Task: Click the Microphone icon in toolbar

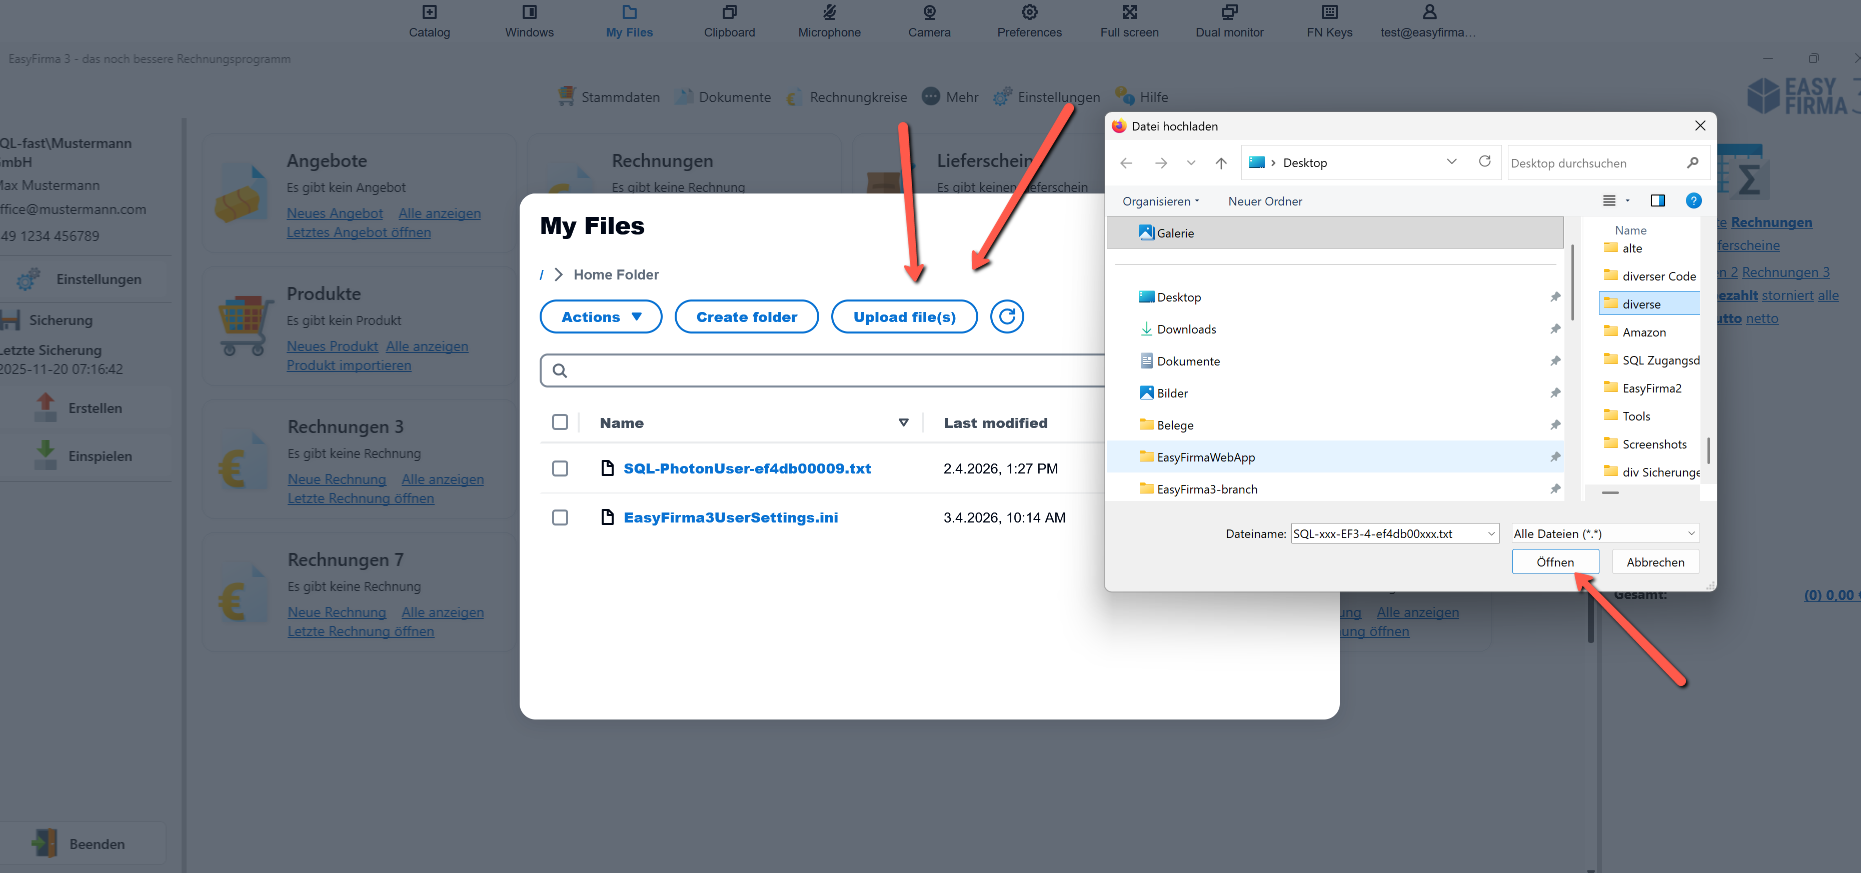Action: click(x=829, y=21)
